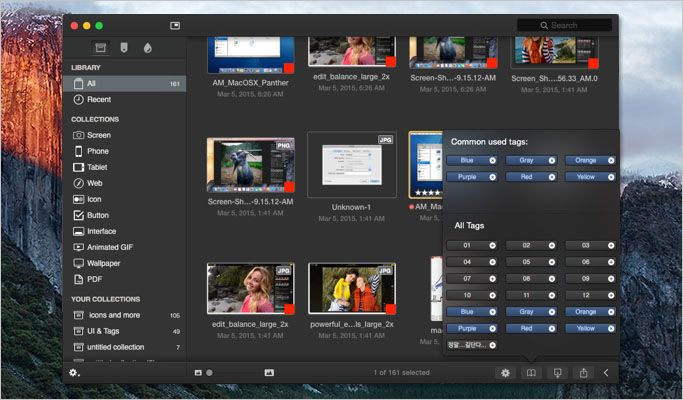Select All in the Library section
The image size is (683, 400).
pos(125,84)
